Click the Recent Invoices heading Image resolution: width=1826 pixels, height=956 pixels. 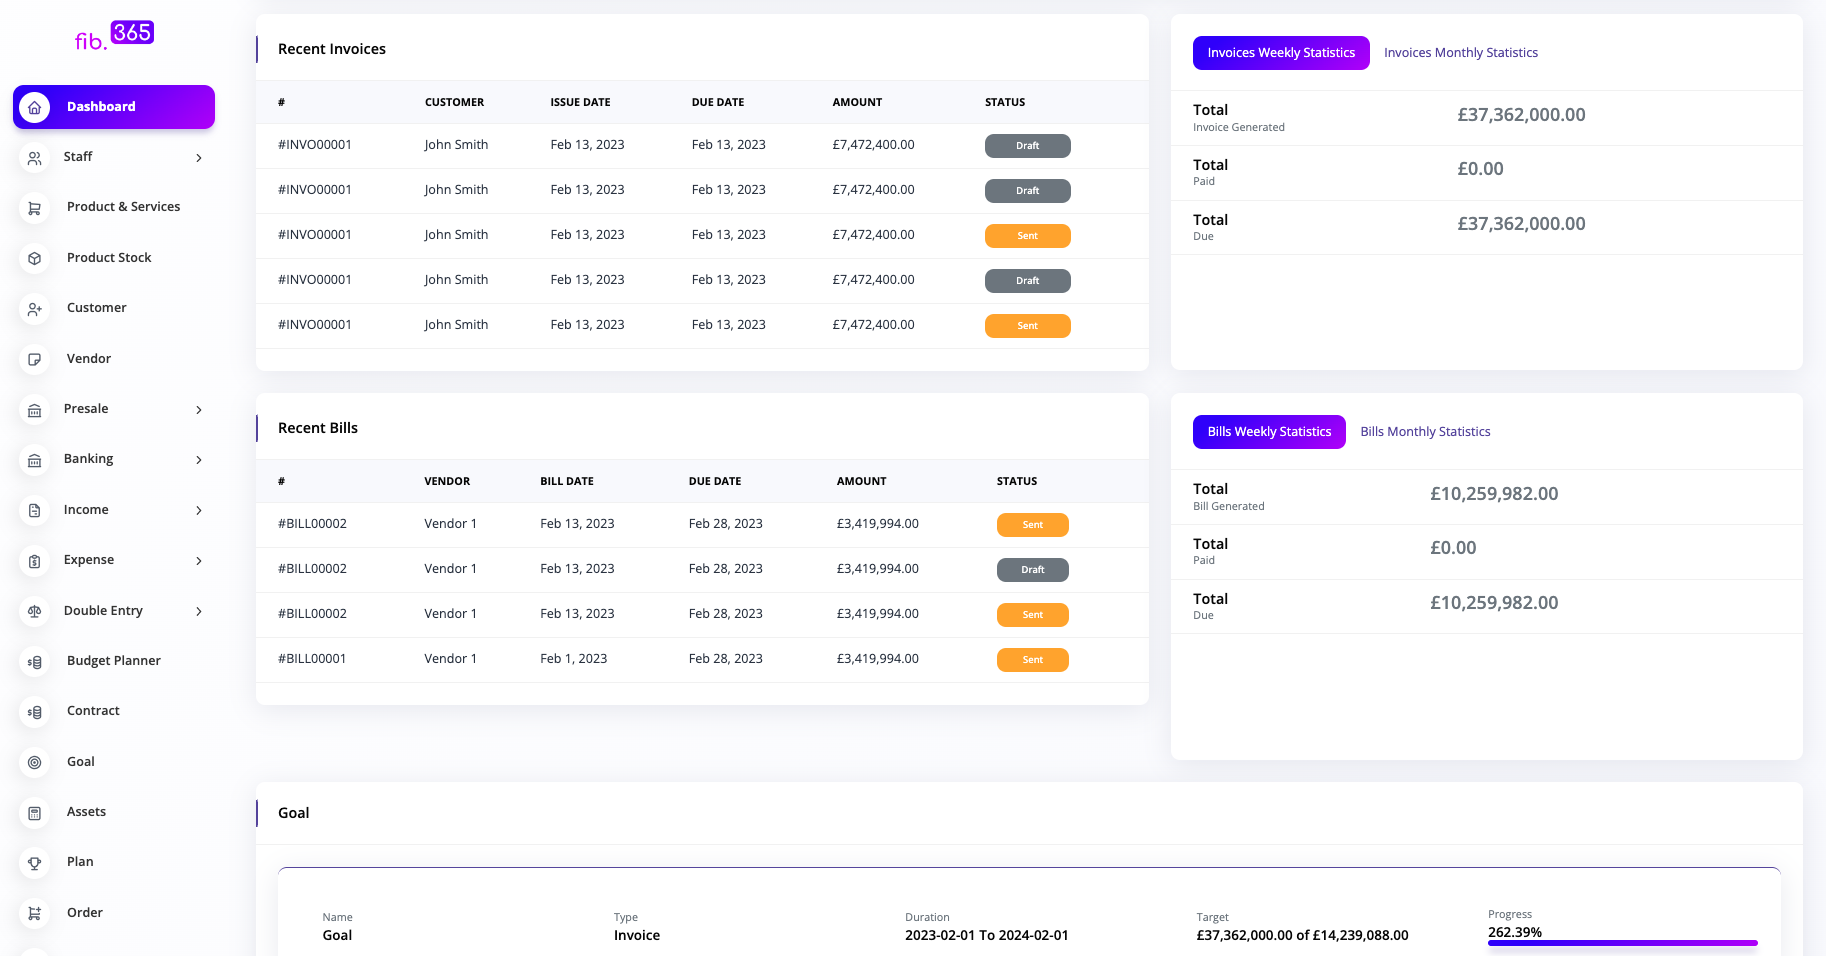(x=332, y=49)
